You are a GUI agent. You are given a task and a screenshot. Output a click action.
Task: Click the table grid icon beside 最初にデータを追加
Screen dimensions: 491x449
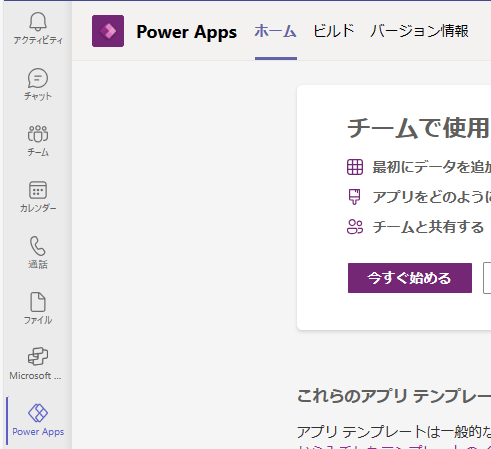point(355,167)
